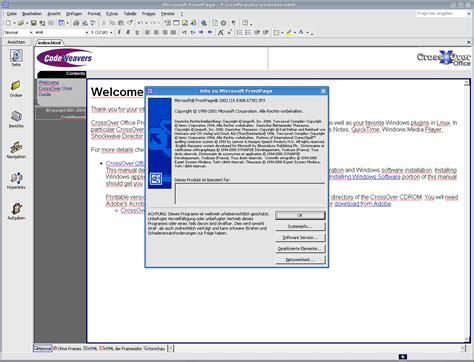Screen dimensions: 474x362
Task: Click the Paste clipboard icon
Action: coord(121,23)
